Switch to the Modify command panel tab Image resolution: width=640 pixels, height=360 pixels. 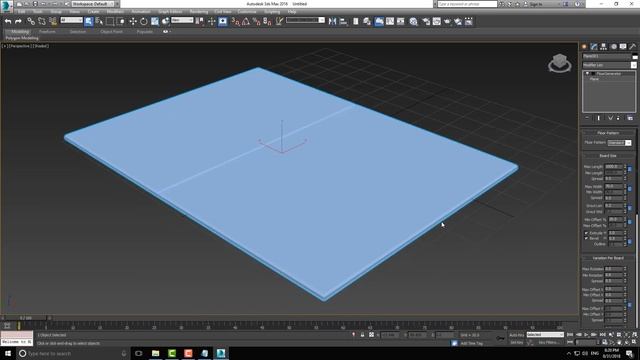click(594, 47)
